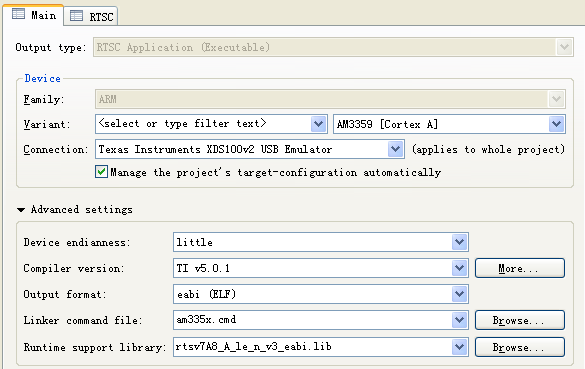The width and height of the screenshot is (585, 369).
Task: Open the Linker command file dropdown arrow
Action: pos(459,320)
